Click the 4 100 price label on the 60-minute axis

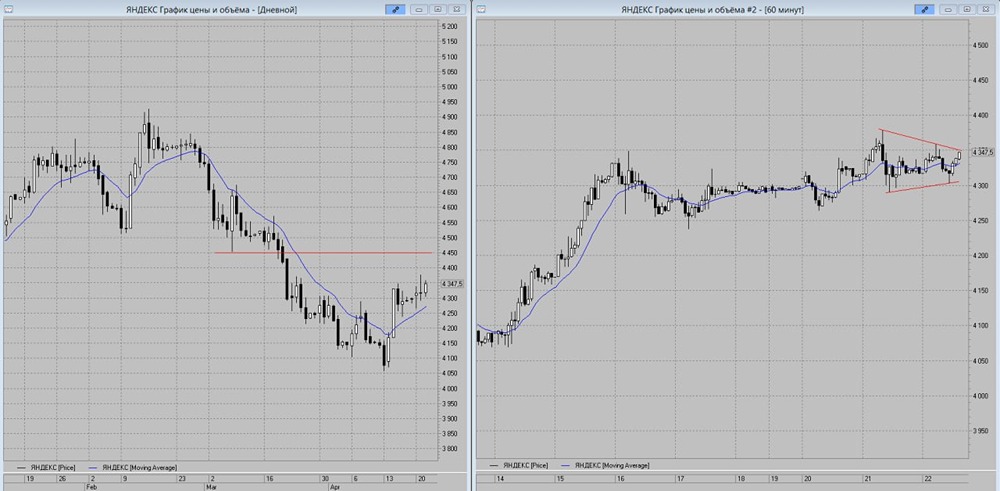click(981, 326)
